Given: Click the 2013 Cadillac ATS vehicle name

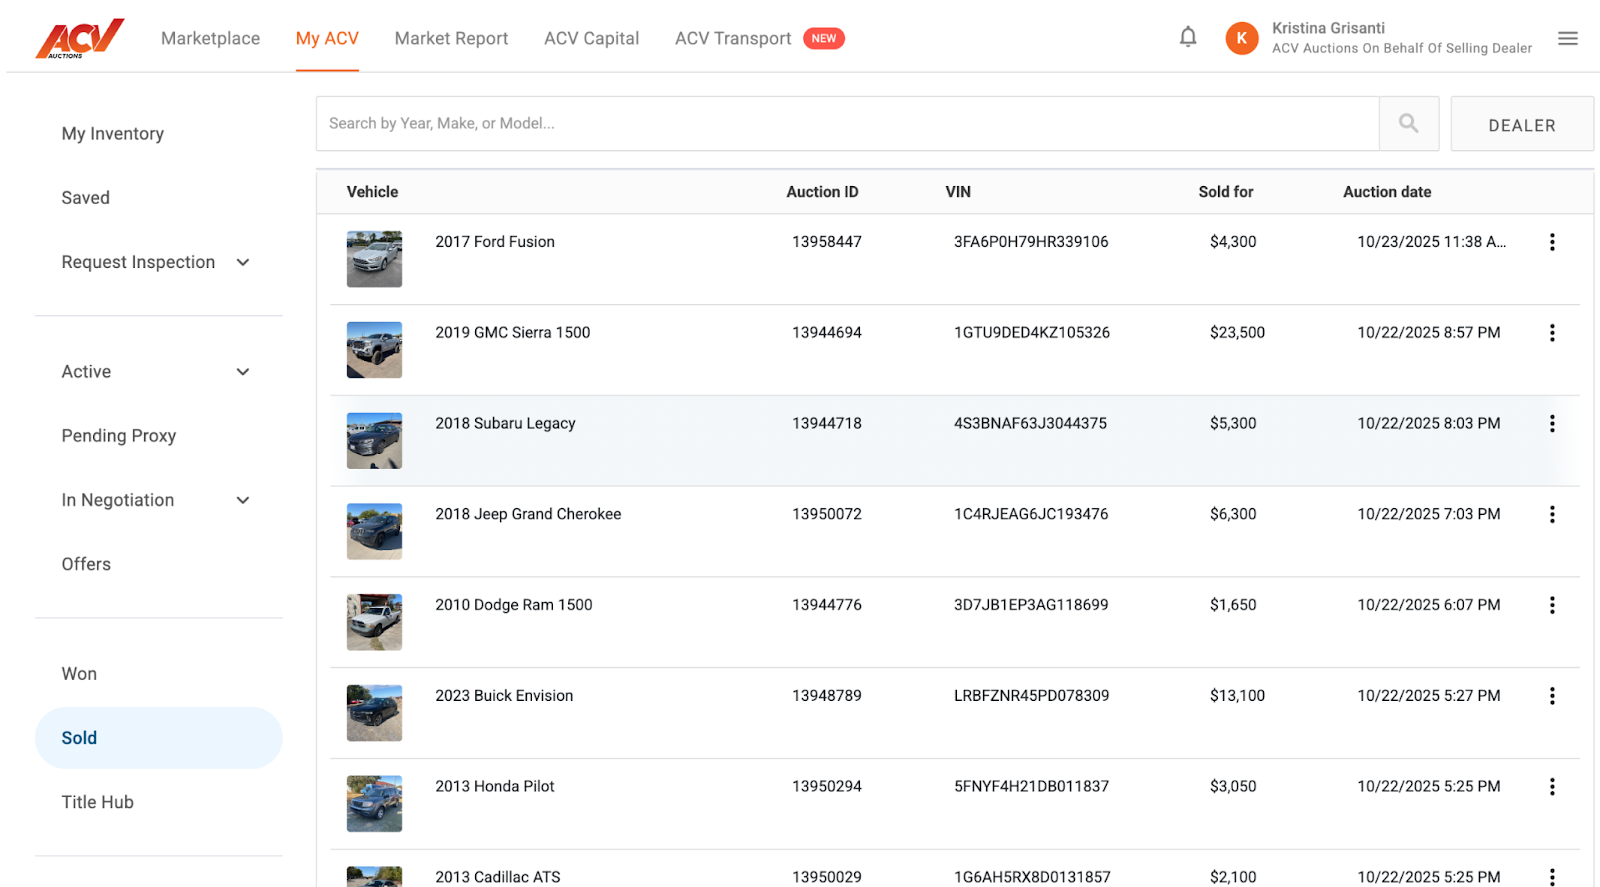Looking at the screenshot, I should (x=498, y=877).
